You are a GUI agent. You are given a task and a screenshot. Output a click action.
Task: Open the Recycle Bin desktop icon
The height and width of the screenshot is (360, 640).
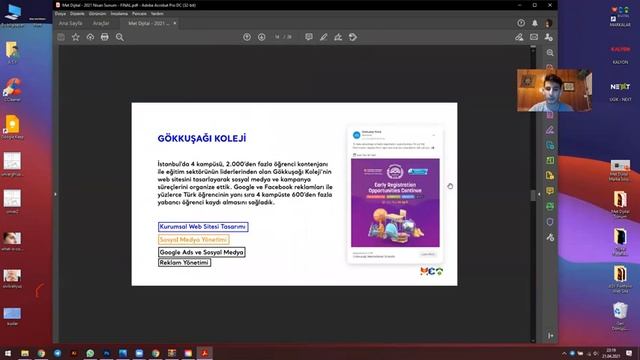point(620,317)
